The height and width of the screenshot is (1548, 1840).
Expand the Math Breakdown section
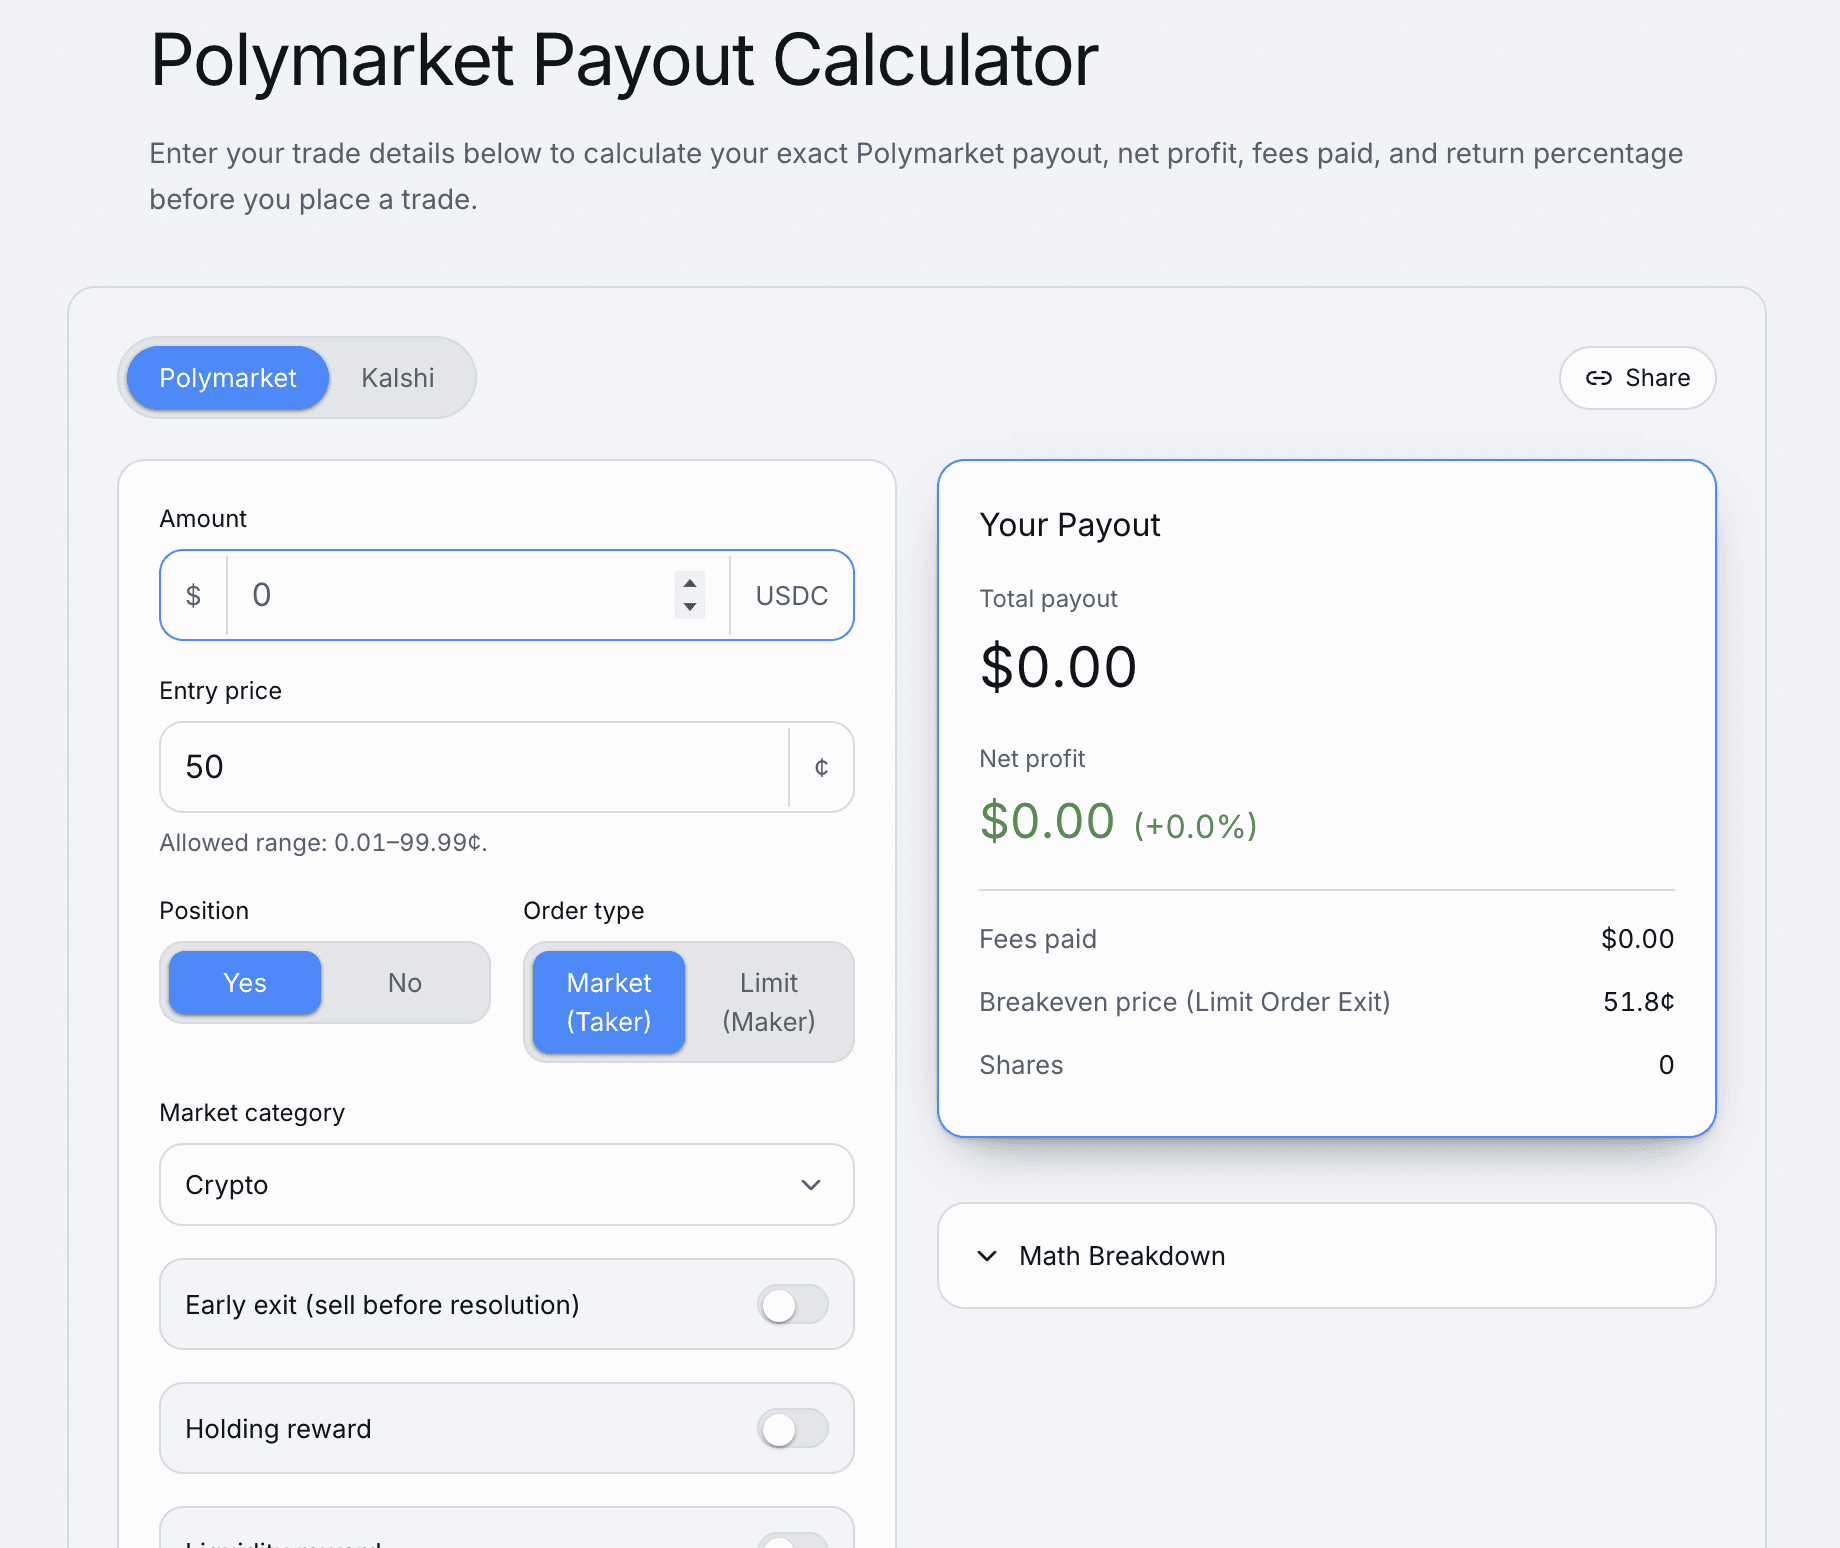click(1327, 1256)
